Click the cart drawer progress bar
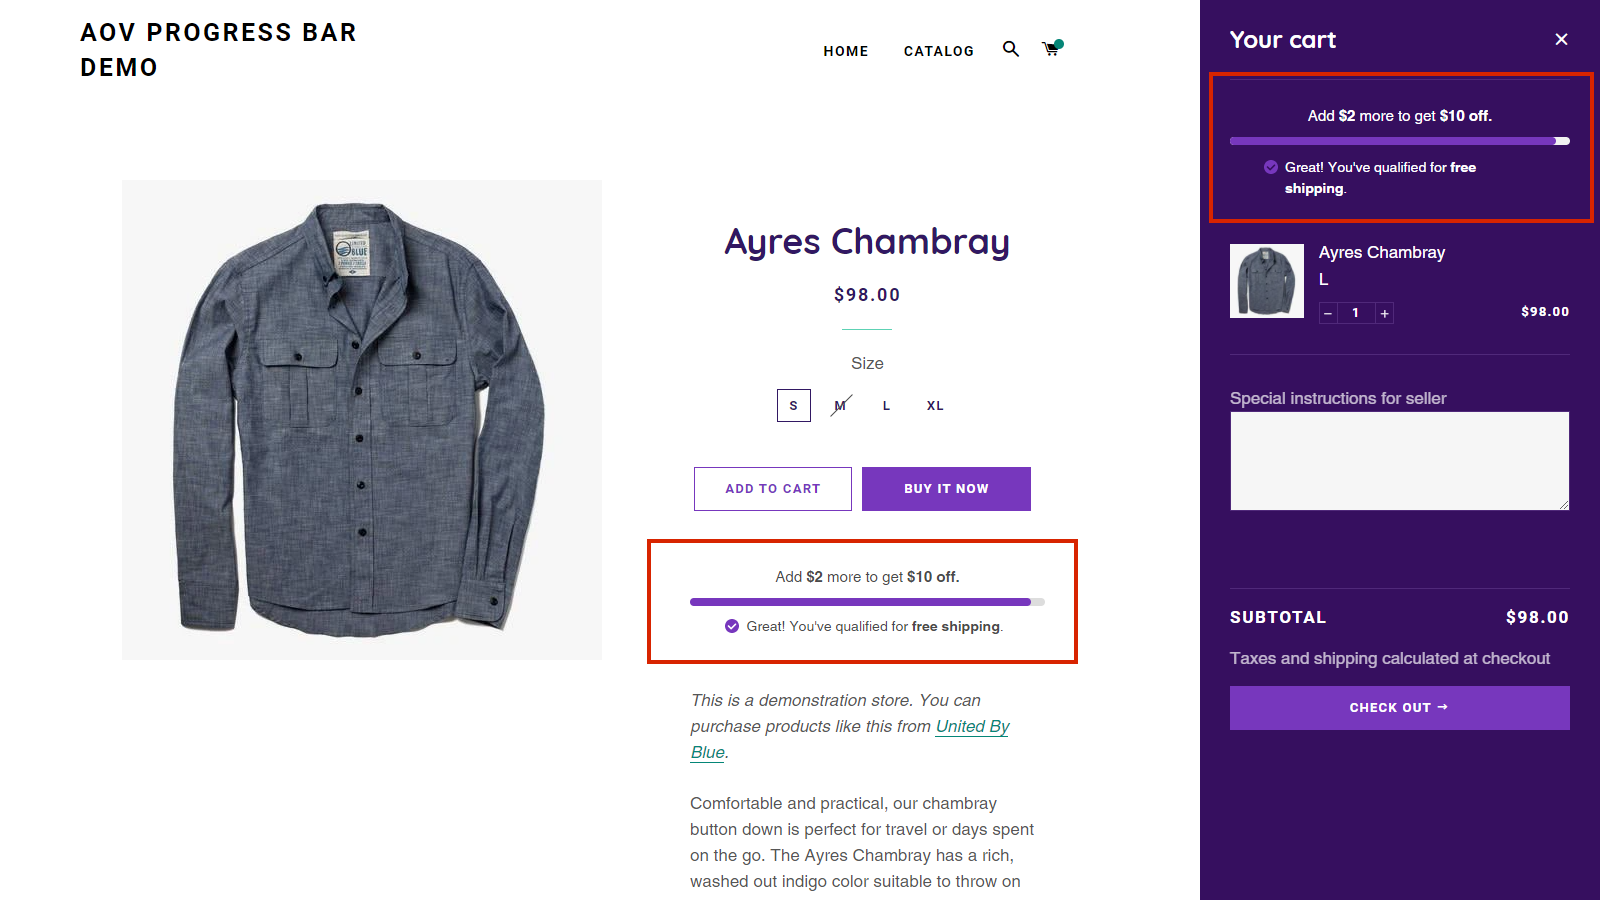1600x900 pixels. [x=1399, y=141]
